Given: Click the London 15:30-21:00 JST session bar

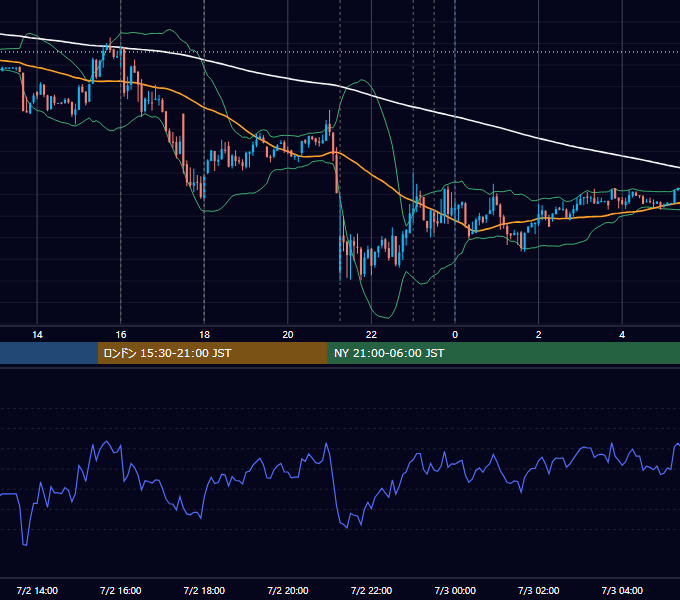Looking at the screenshot, I should tap(212, 353).
